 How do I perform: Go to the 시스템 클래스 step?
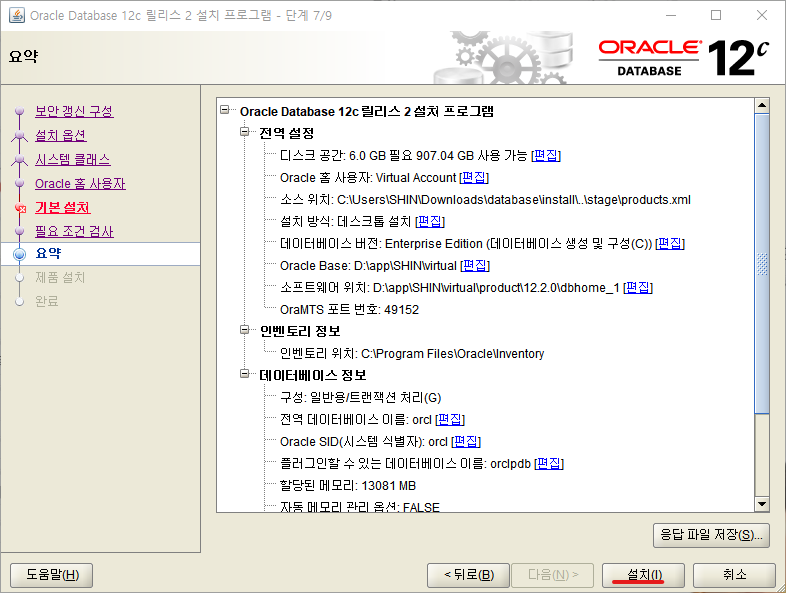(73, 159)
